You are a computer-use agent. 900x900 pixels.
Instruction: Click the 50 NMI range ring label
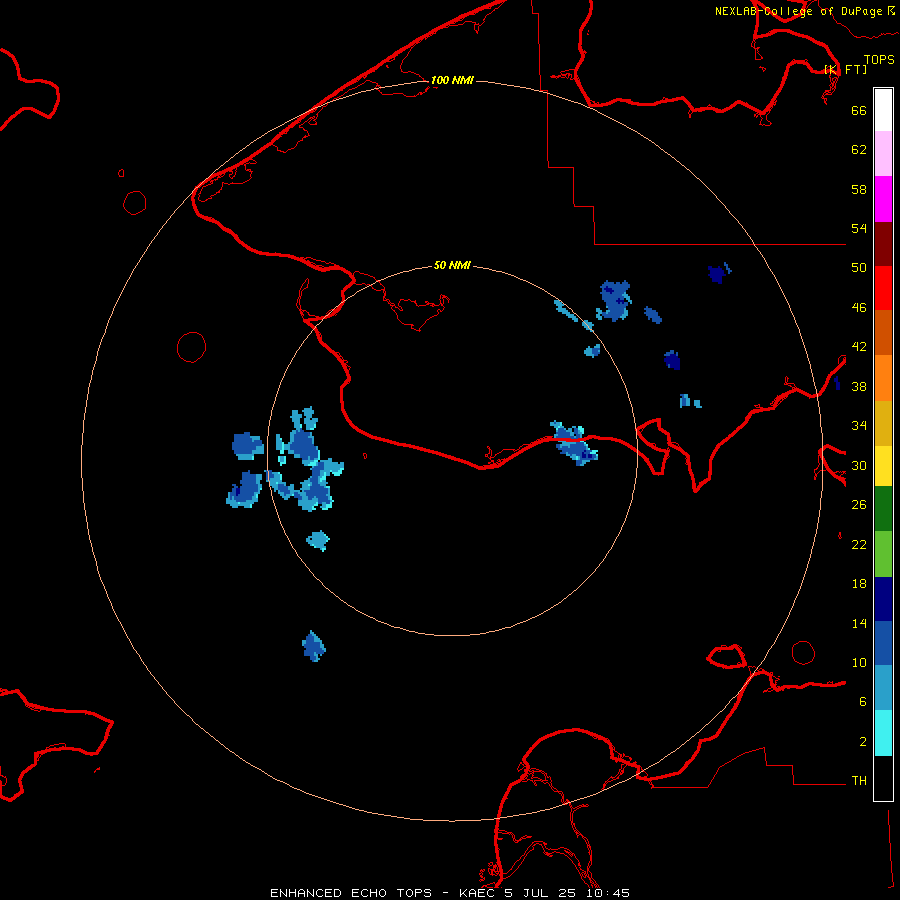pyautogui.click(x=452, y=265)
